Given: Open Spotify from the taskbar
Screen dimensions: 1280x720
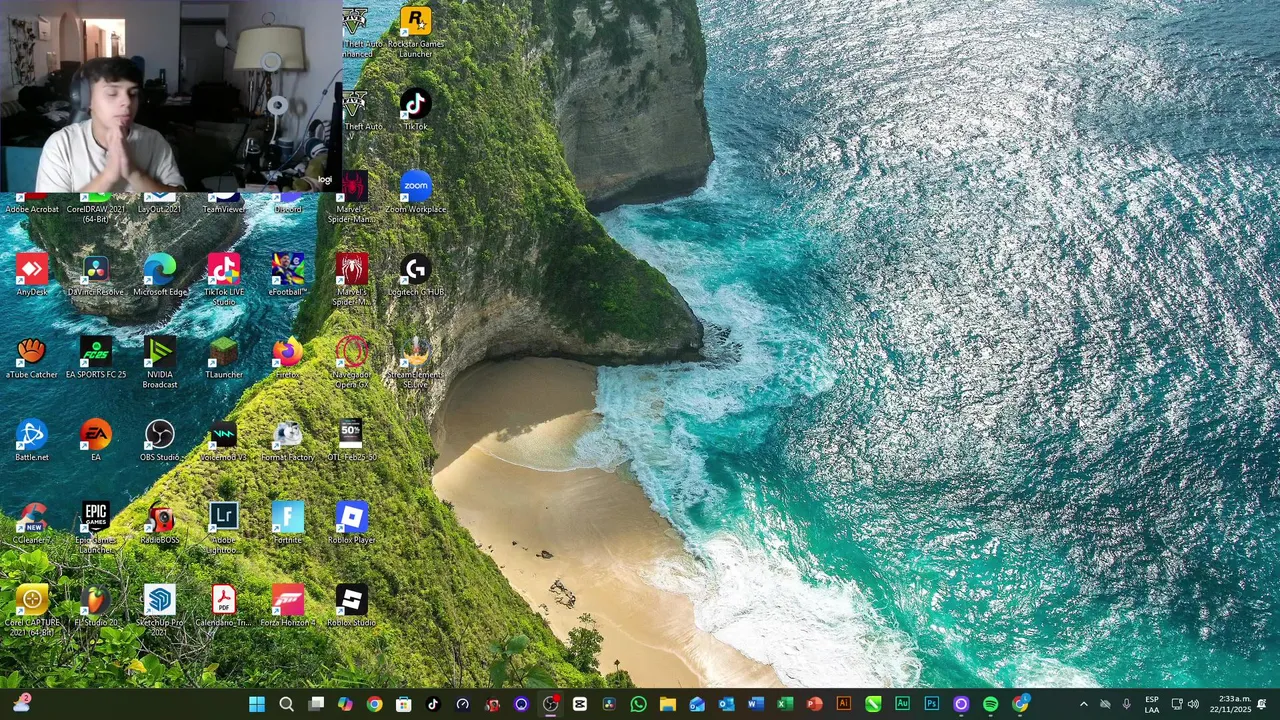Looking at the screenshot, I should (x=990, y=704).
